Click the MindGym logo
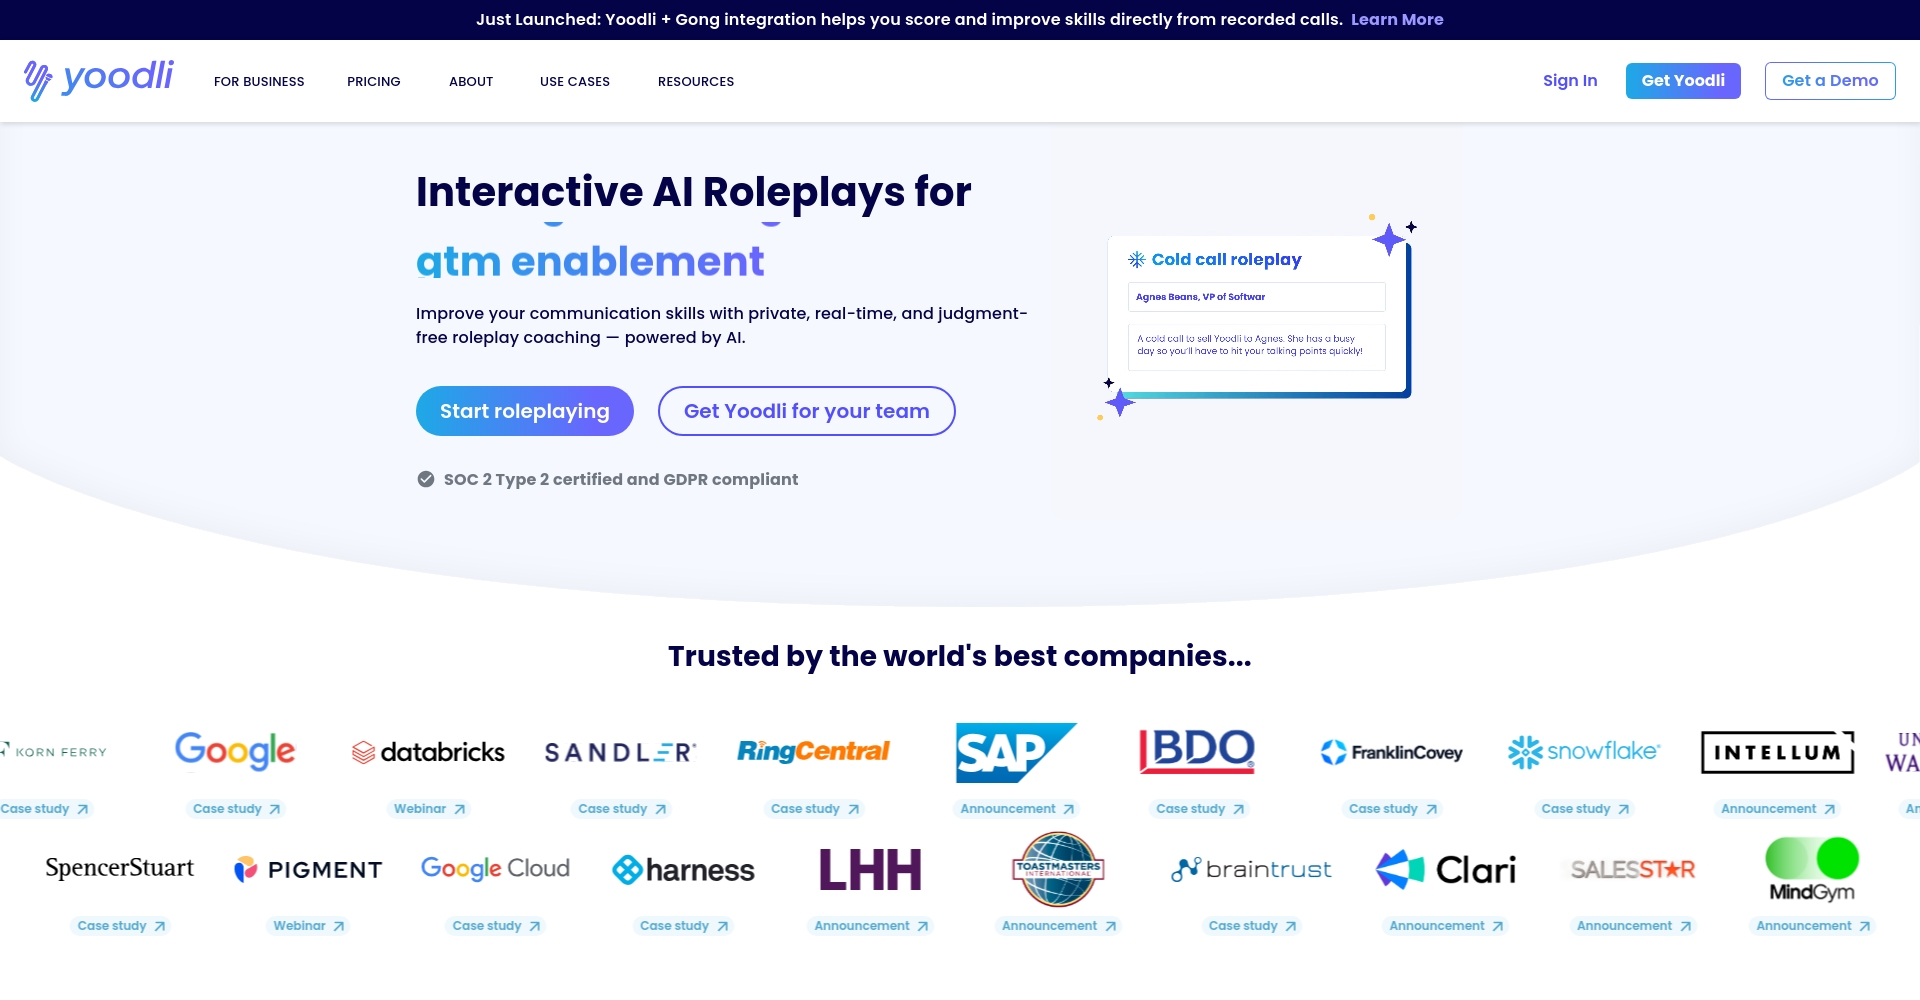 click(x=1811, y=869)
